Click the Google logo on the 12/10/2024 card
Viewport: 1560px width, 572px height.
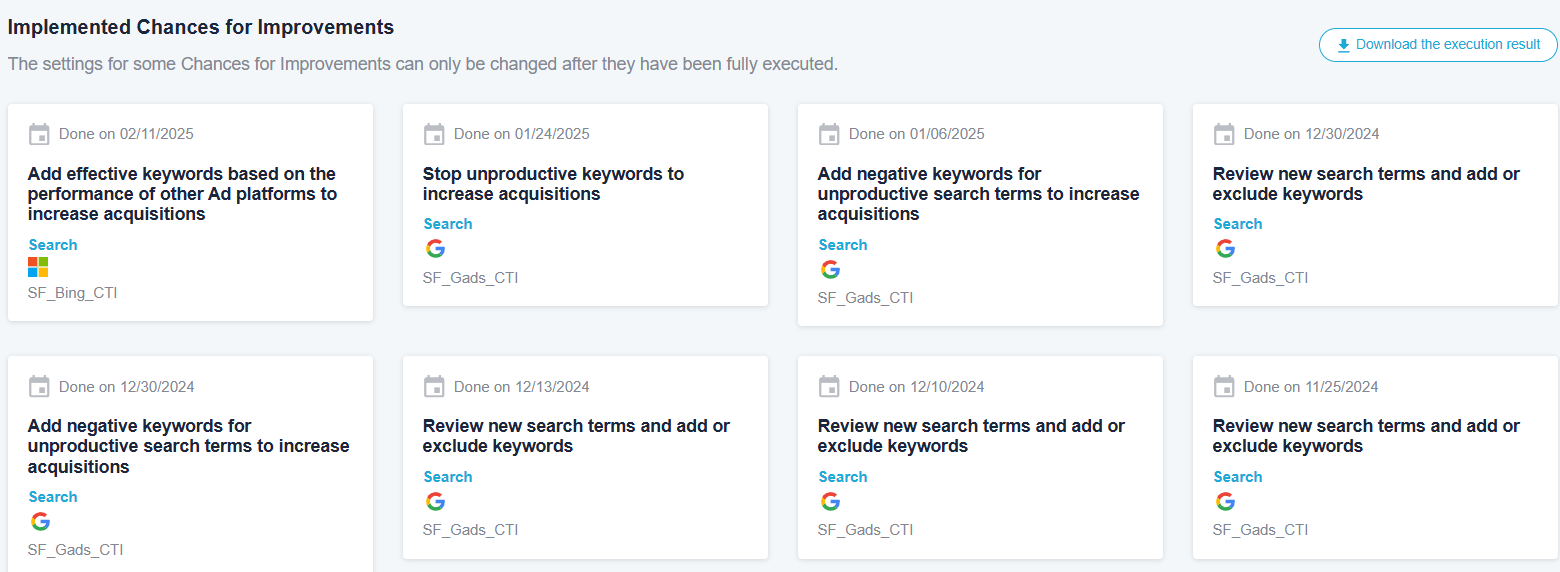point(830,501)
